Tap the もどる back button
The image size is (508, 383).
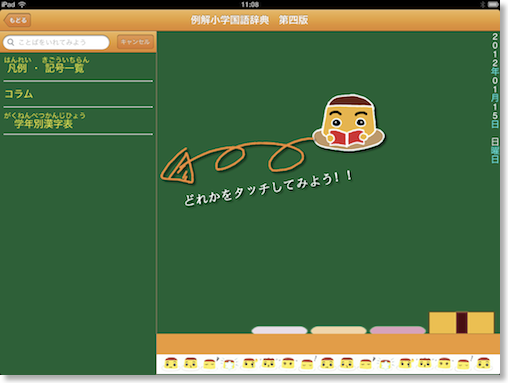17,20
